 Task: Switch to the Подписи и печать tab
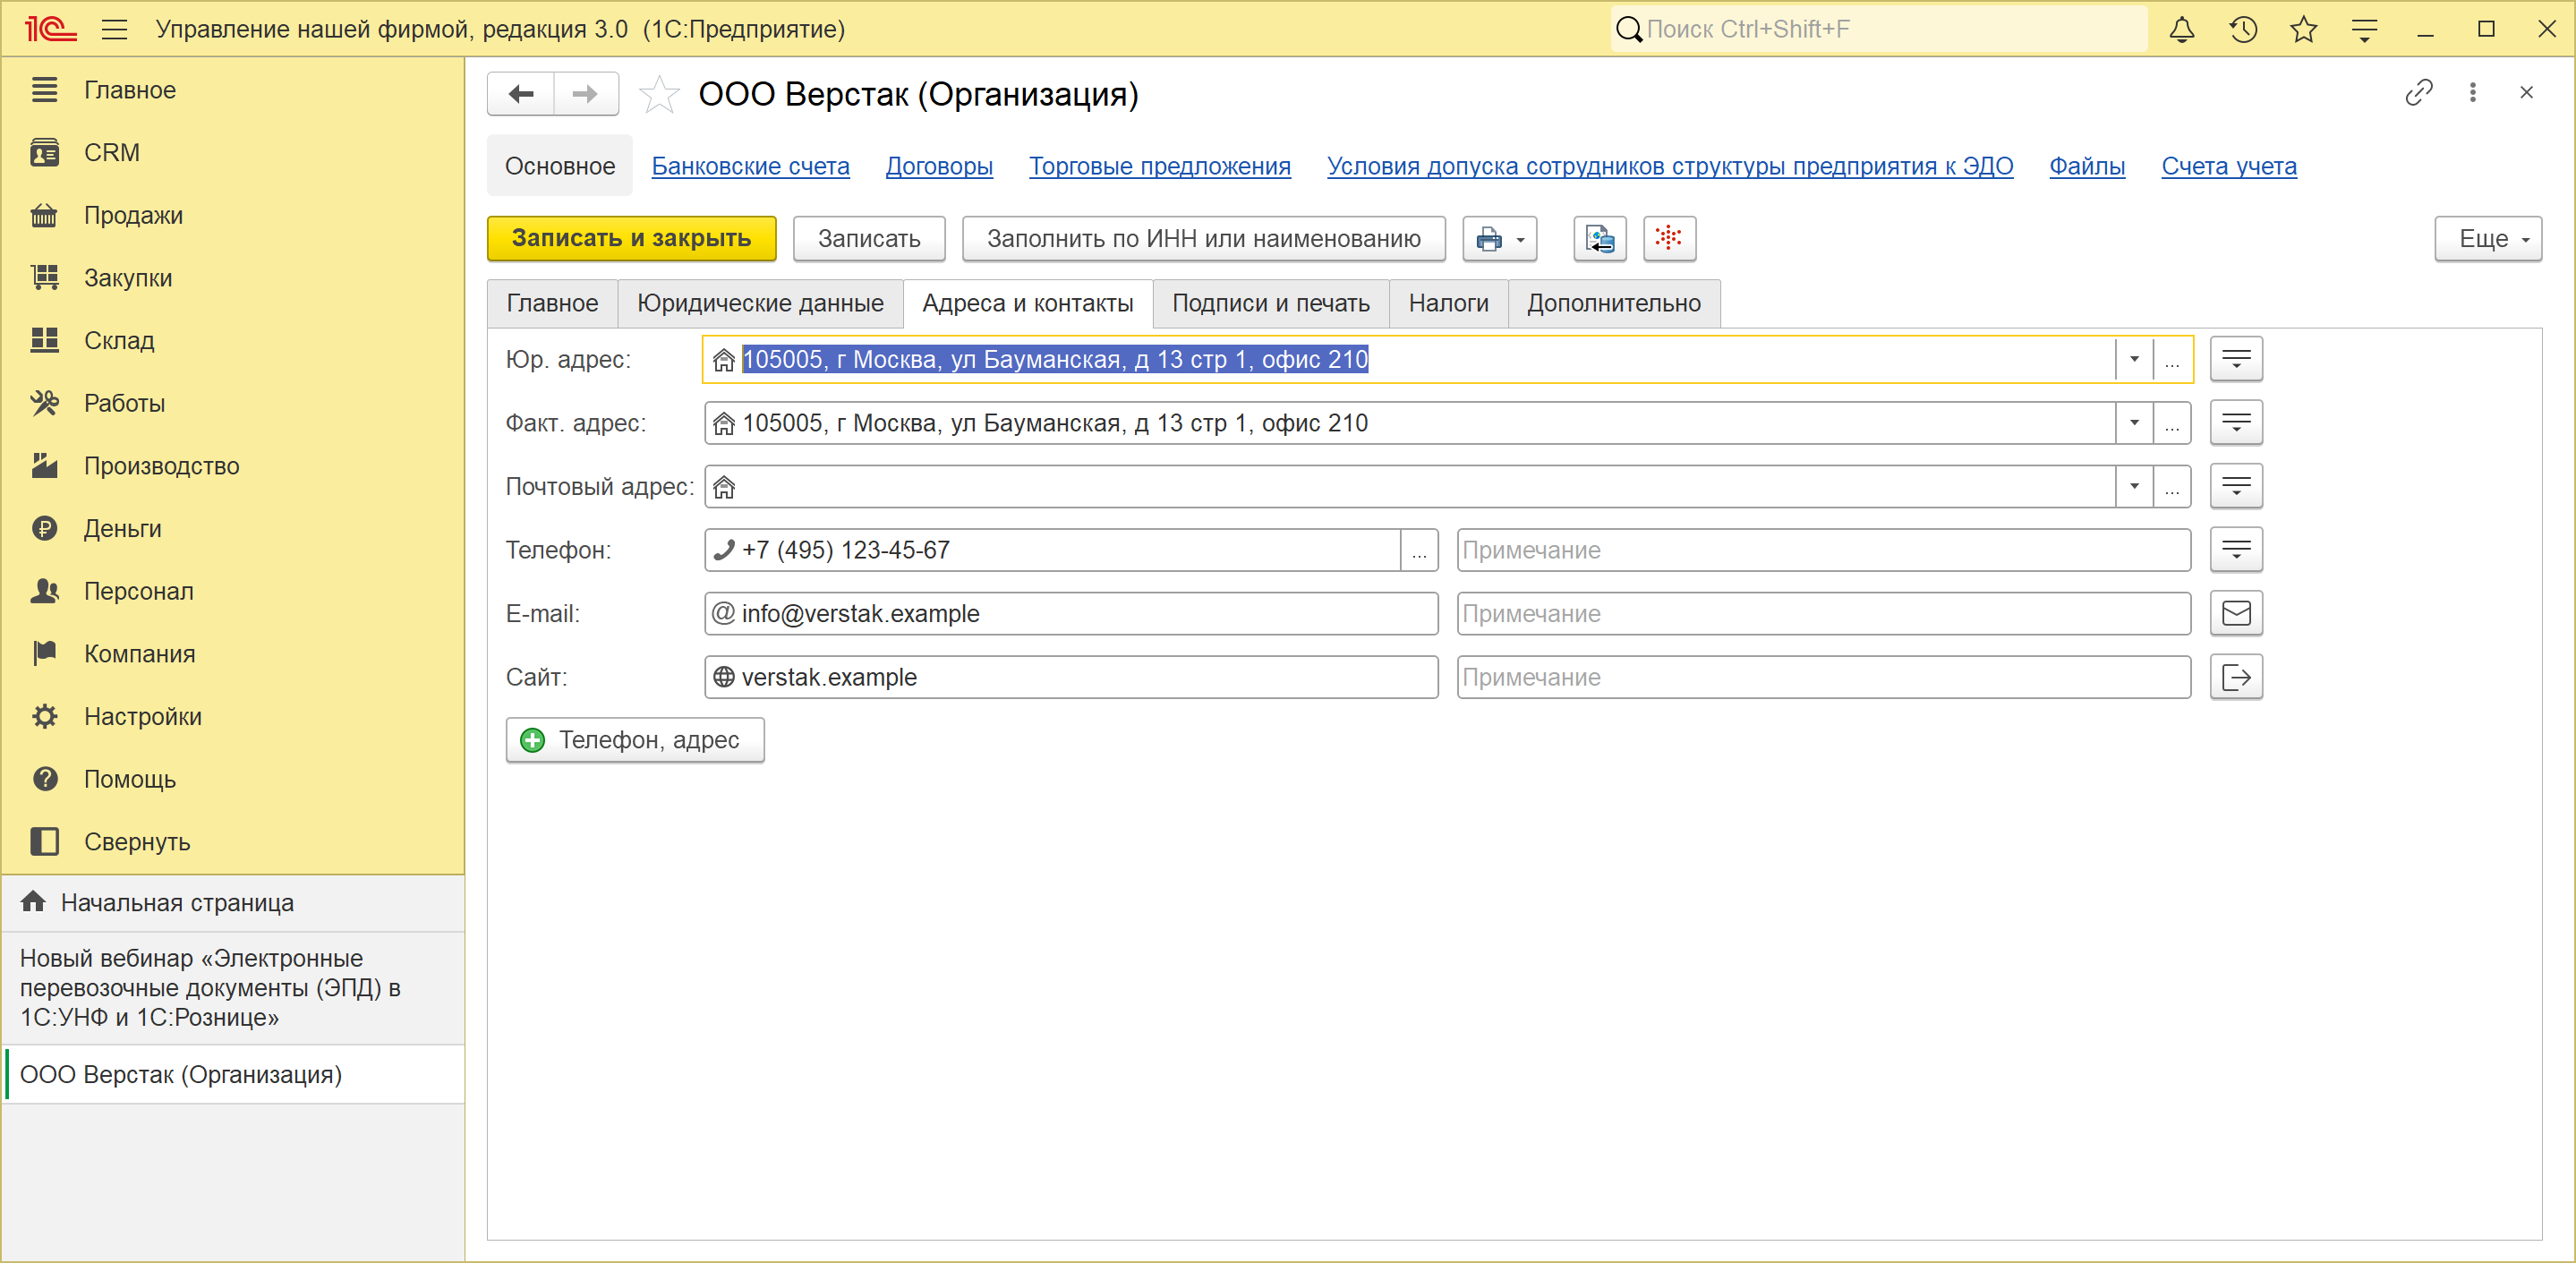[1270, 304]
